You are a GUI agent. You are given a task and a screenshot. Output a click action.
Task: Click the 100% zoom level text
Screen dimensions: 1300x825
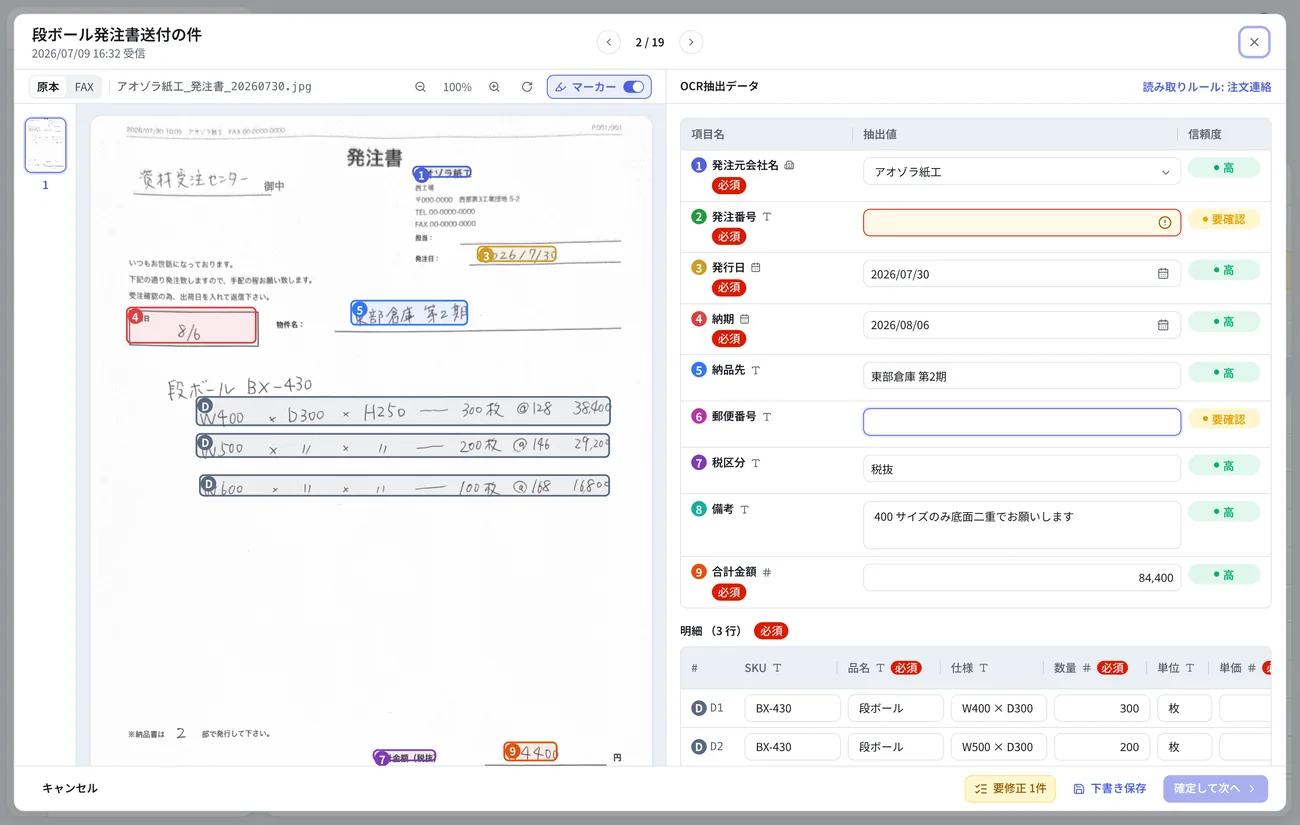[457, 88]
